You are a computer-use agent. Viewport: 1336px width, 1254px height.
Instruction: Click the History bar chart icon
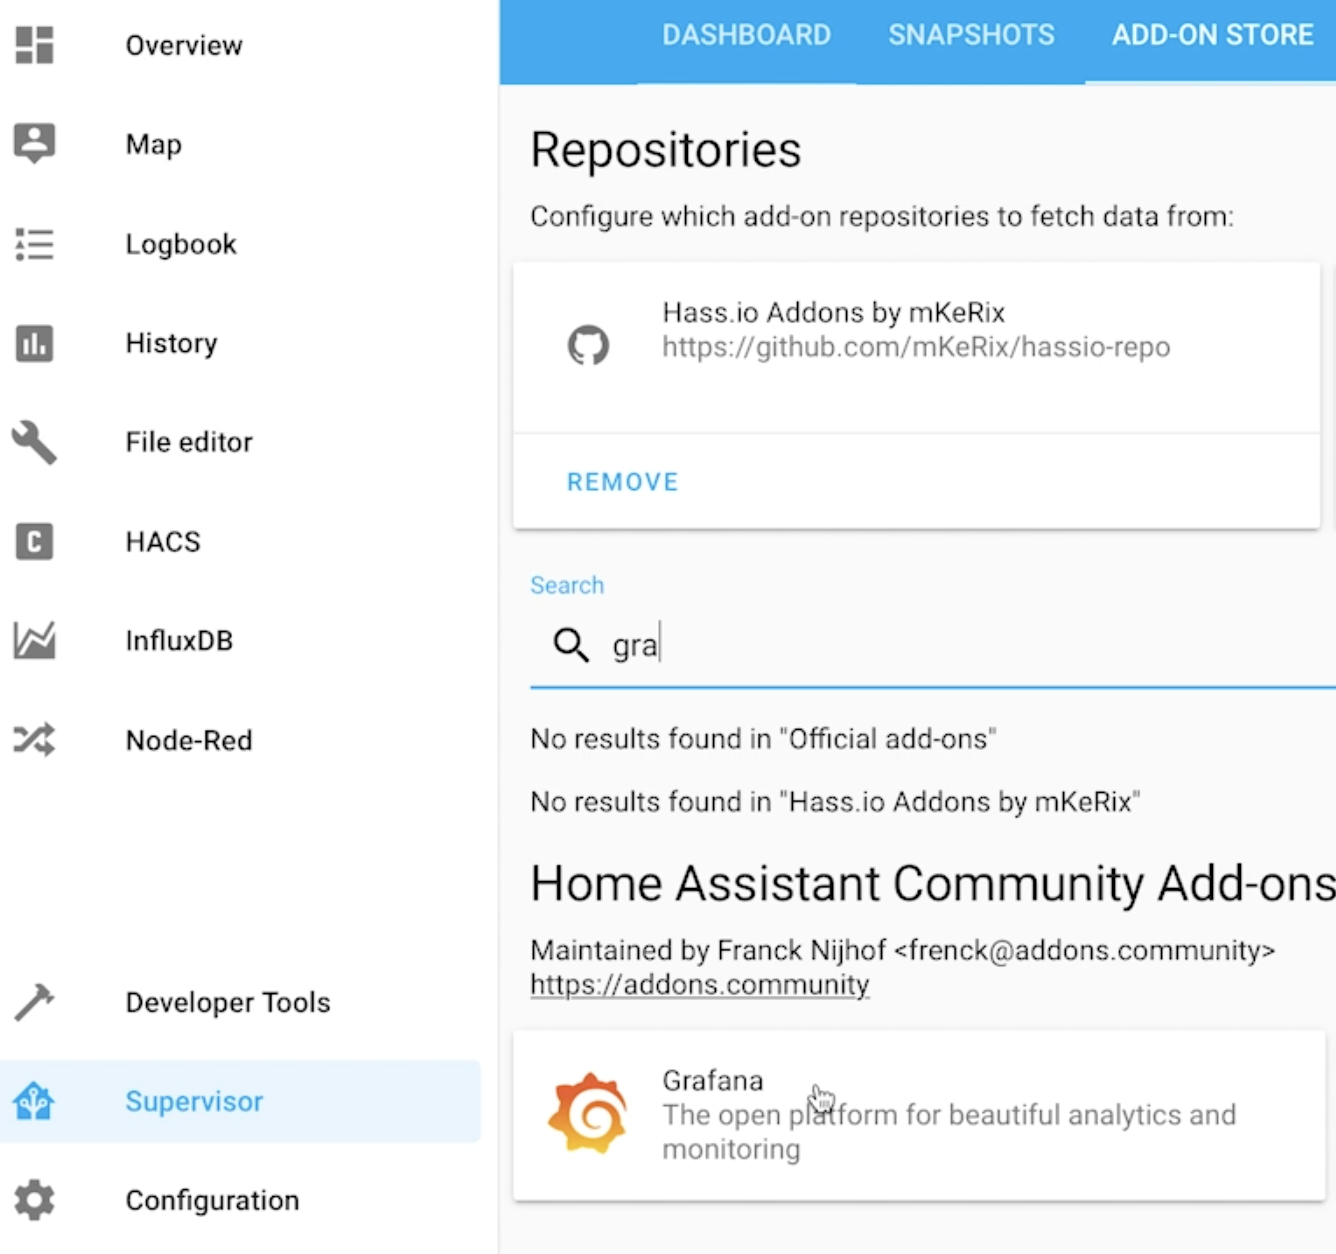(34, 343)
